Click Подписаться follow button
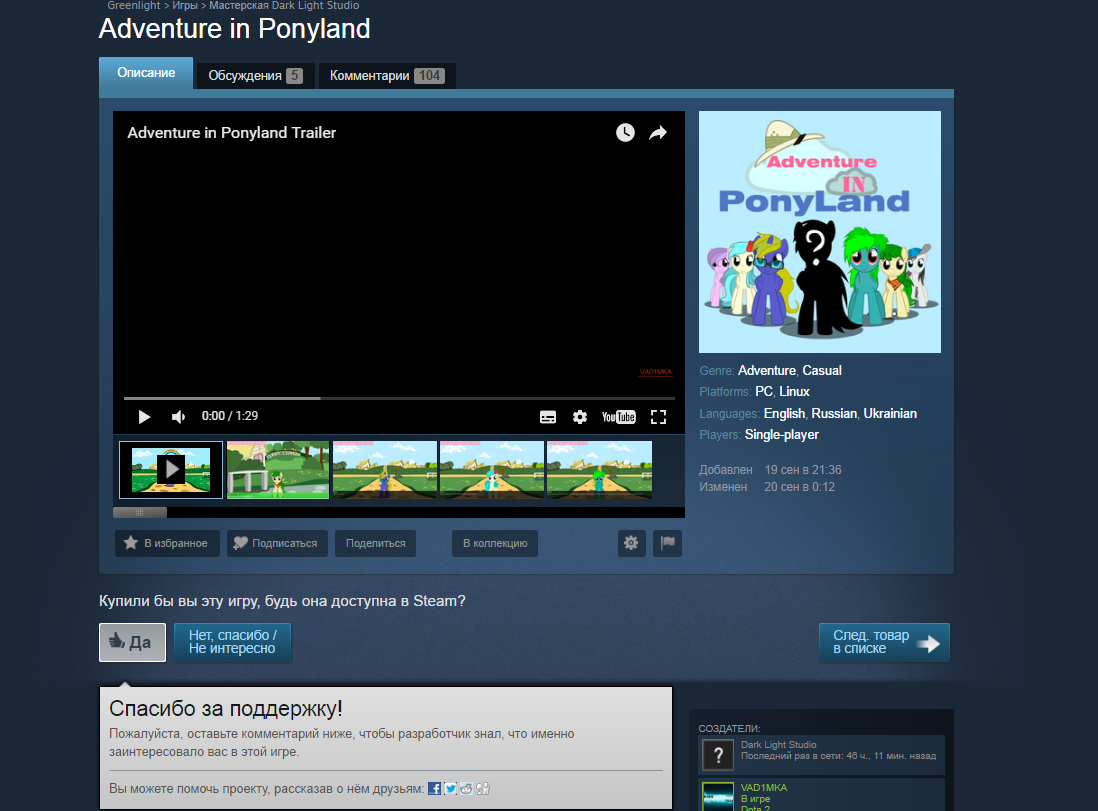This screenshot has height=811, width=1098. tap(277, 543)
